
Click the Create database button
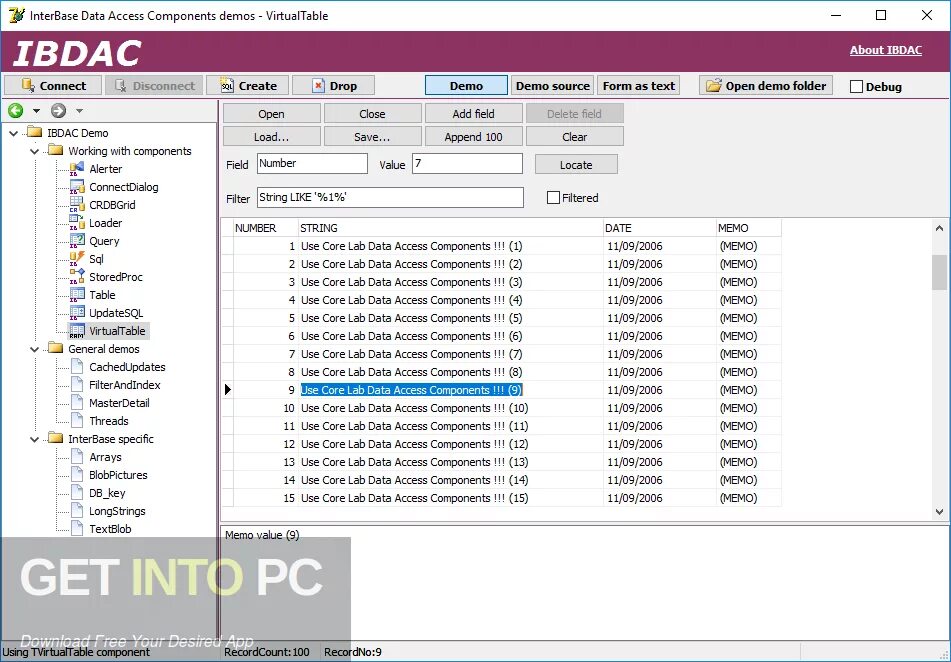[x=247, y=86]
